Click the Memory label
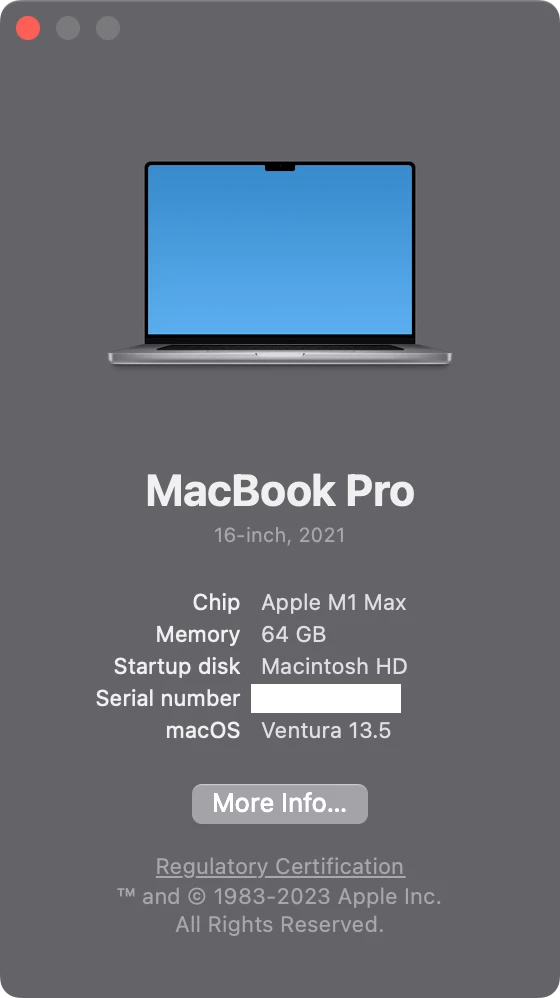 coord(198,634)
